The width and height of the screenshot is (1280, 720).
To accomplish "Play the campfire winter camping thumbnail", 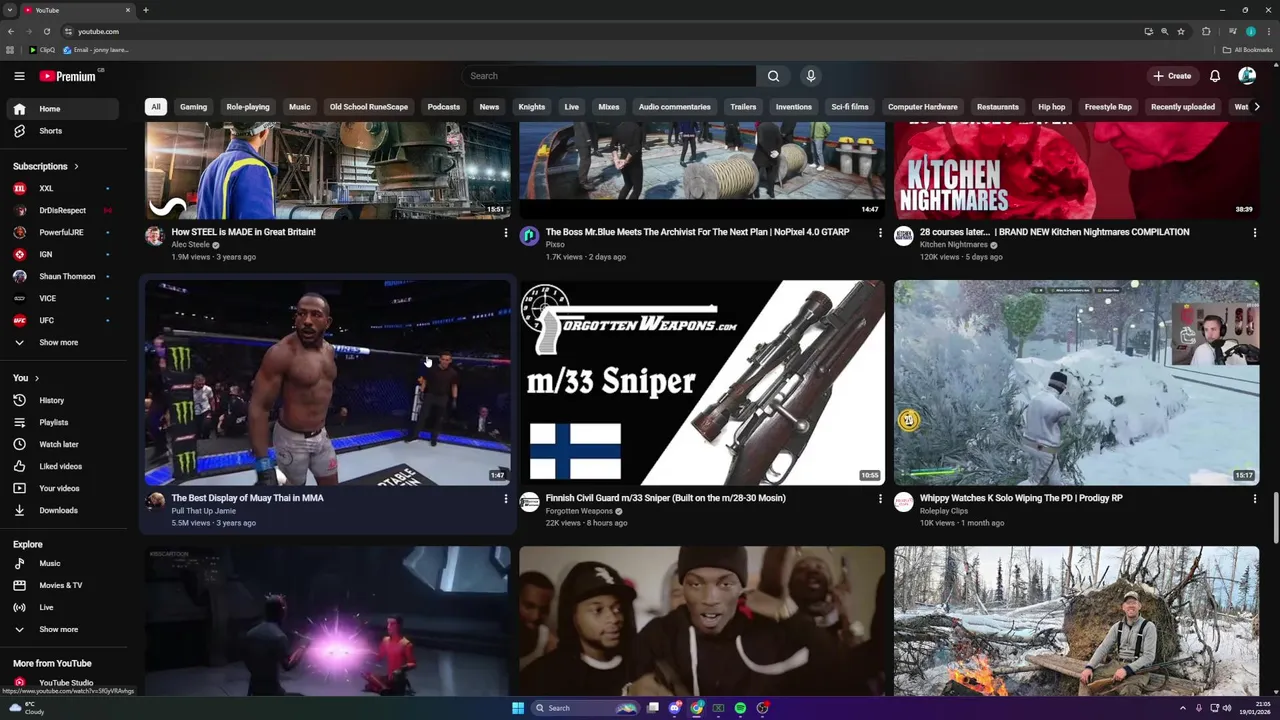I will [x=1077, y=621].
